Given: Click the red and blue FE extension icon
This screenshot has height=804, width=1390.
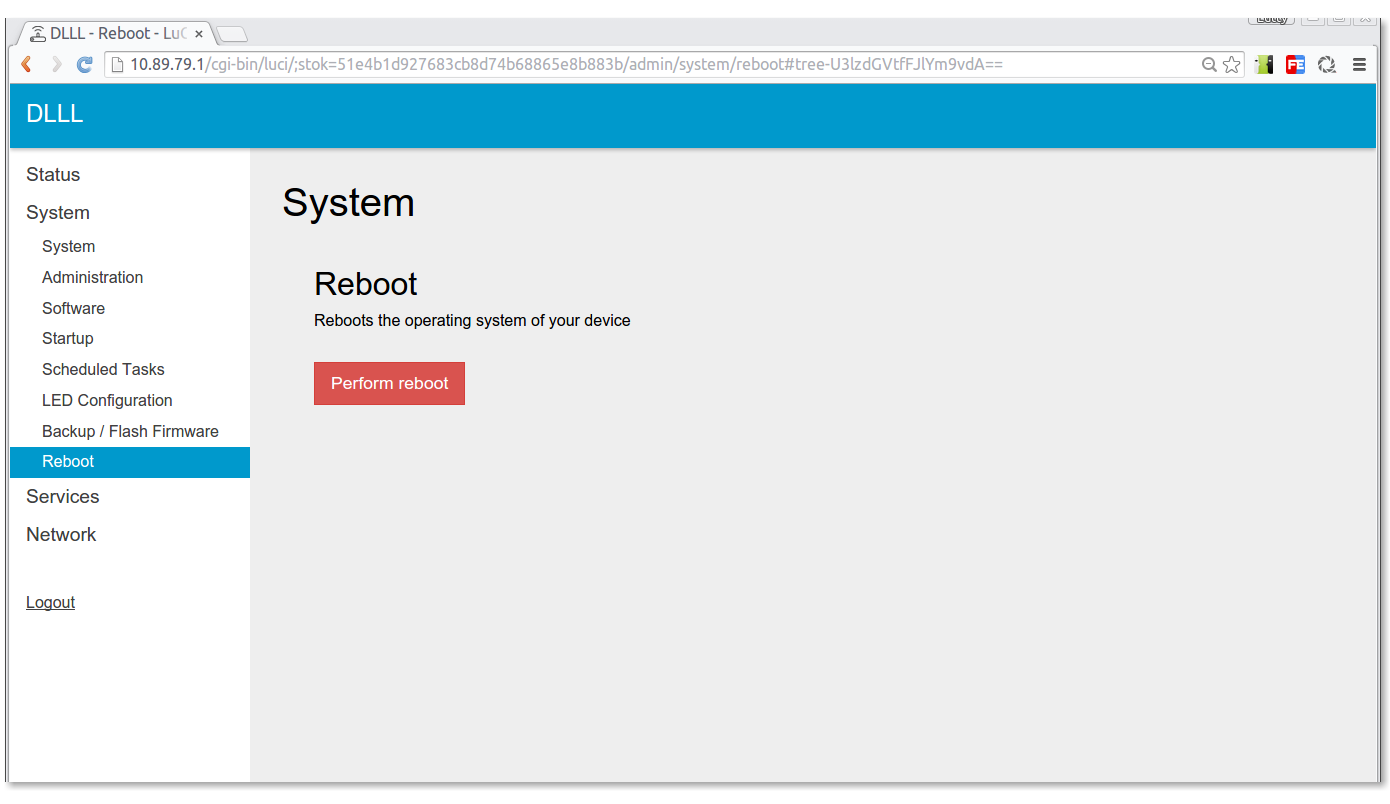Looking at the screenshot, I should coord(1295,65).
